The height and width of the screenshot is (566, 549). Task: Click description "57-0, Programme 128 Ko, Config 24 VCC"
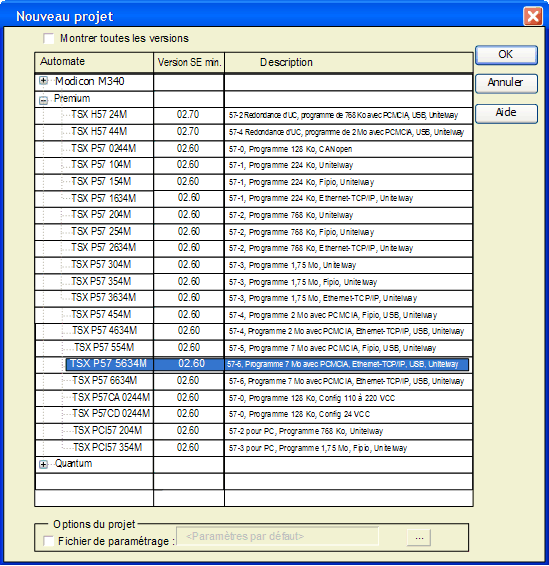tap(299, 414)
